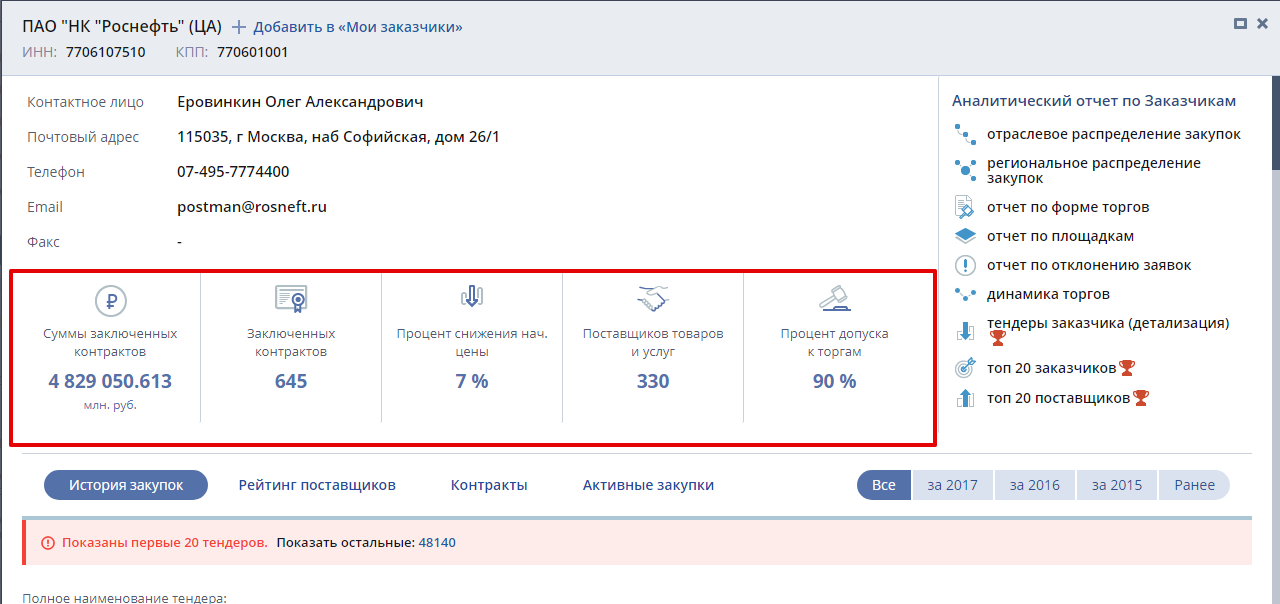Click the trophy icon after топ 20 поставщиков
1280x604 pixels.
pyautogui.click(x=1141, y=398)
